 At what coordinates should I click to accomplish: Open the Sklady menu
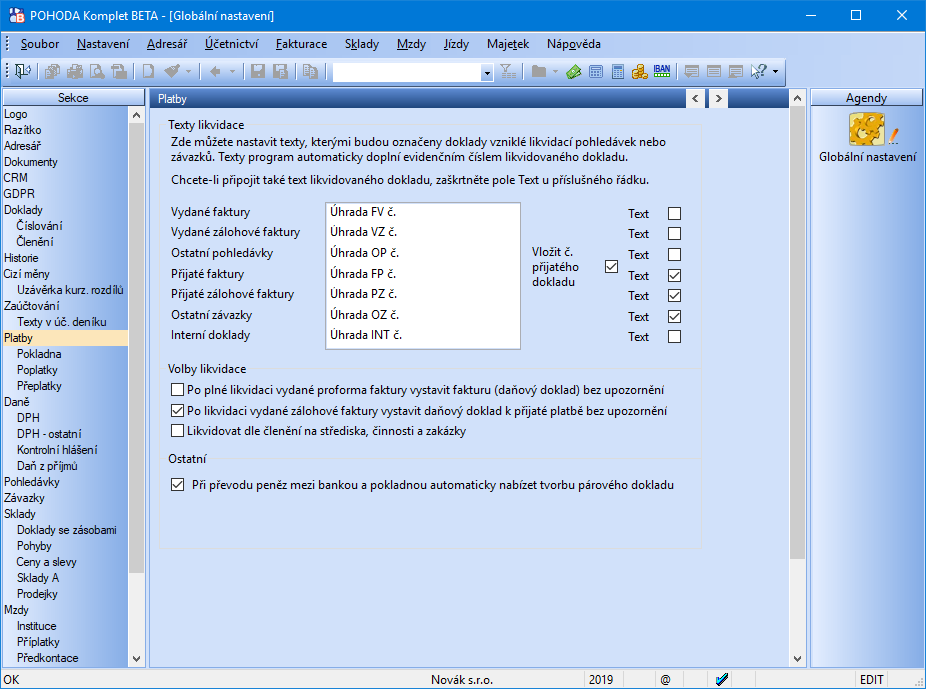coord(361,44)
